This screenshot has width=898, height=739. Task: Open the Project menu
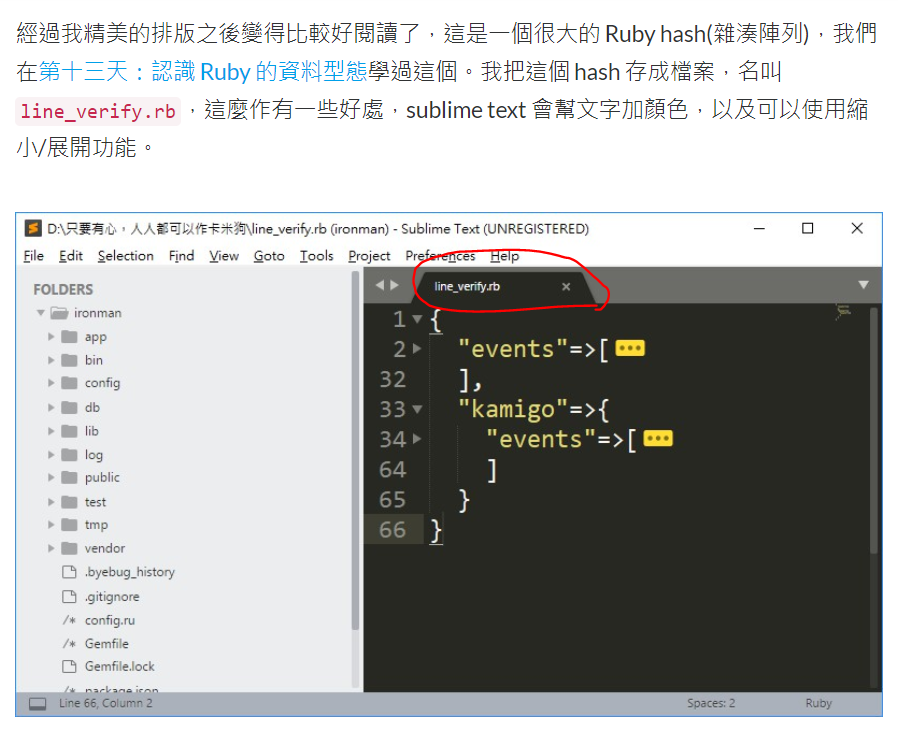[369, 255]
